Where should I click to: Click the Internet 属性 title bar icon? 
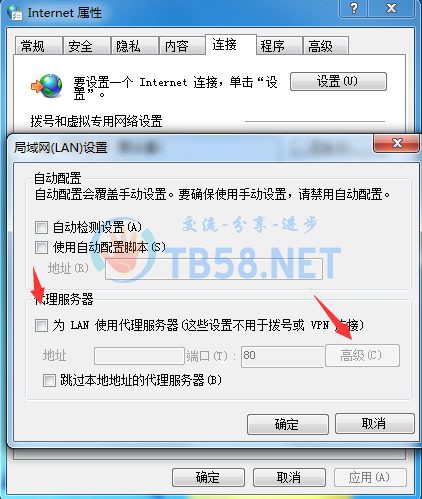point(15,13)
